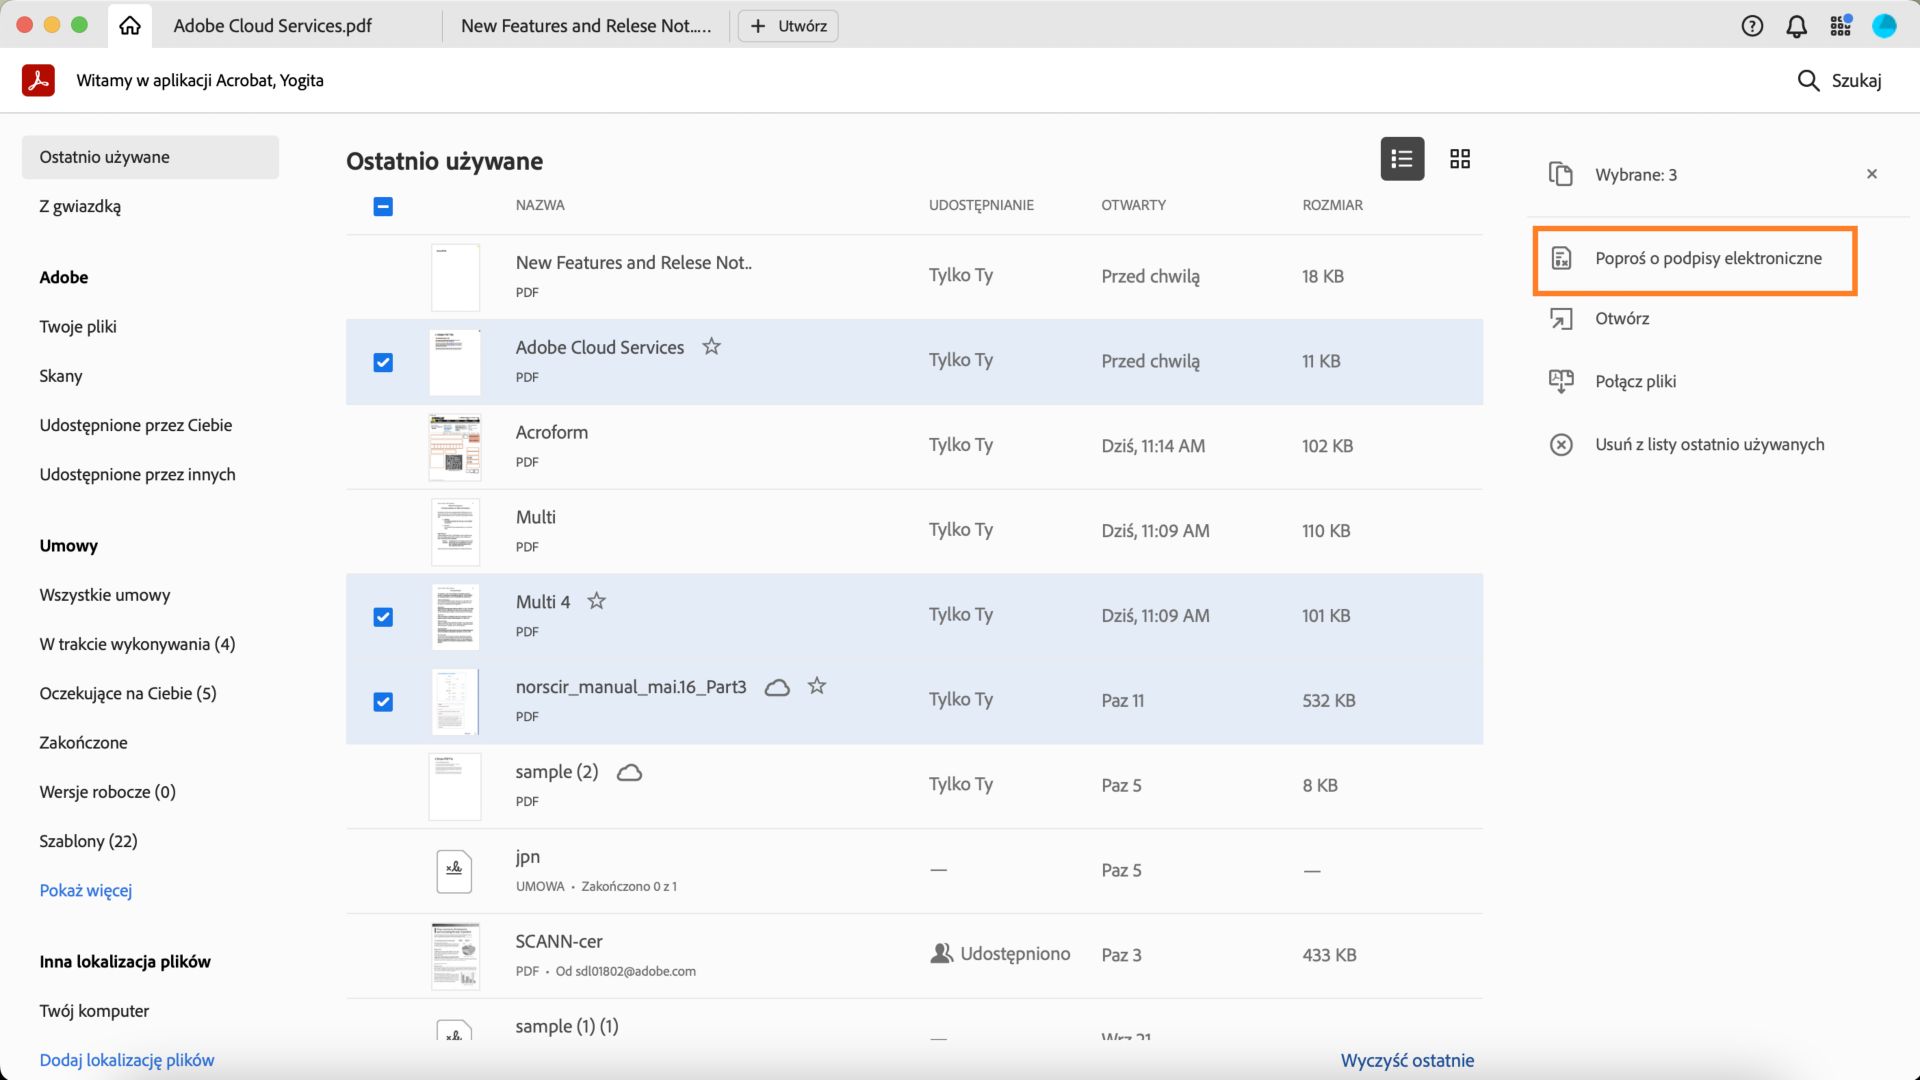Click the Home icon tab

click(130, 26)
